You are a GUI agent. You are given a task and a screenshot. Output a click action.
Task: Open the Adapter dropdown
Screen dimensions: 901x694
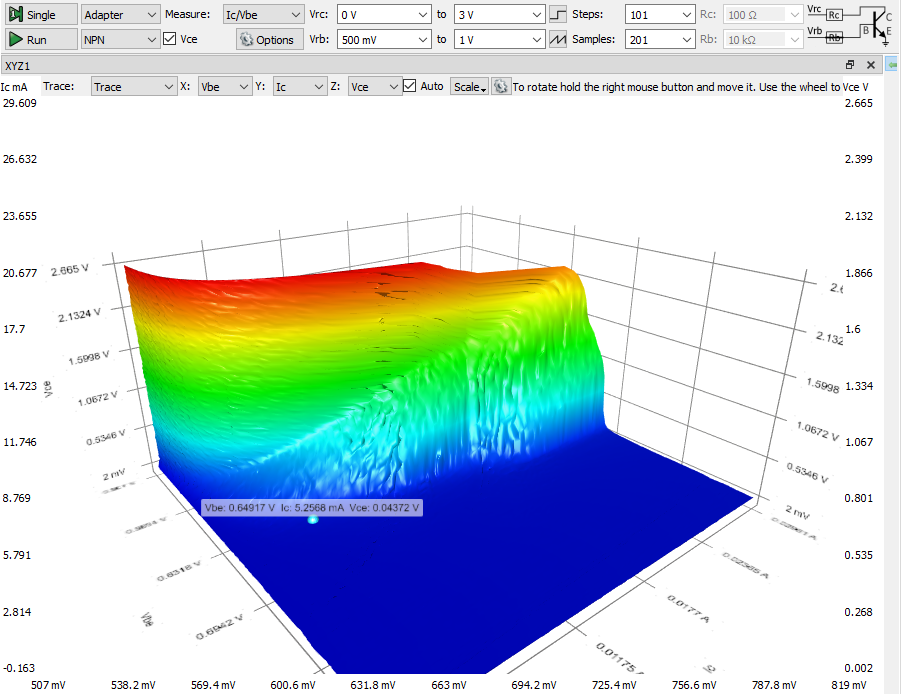pyautogui.click(x=120, y=14)
